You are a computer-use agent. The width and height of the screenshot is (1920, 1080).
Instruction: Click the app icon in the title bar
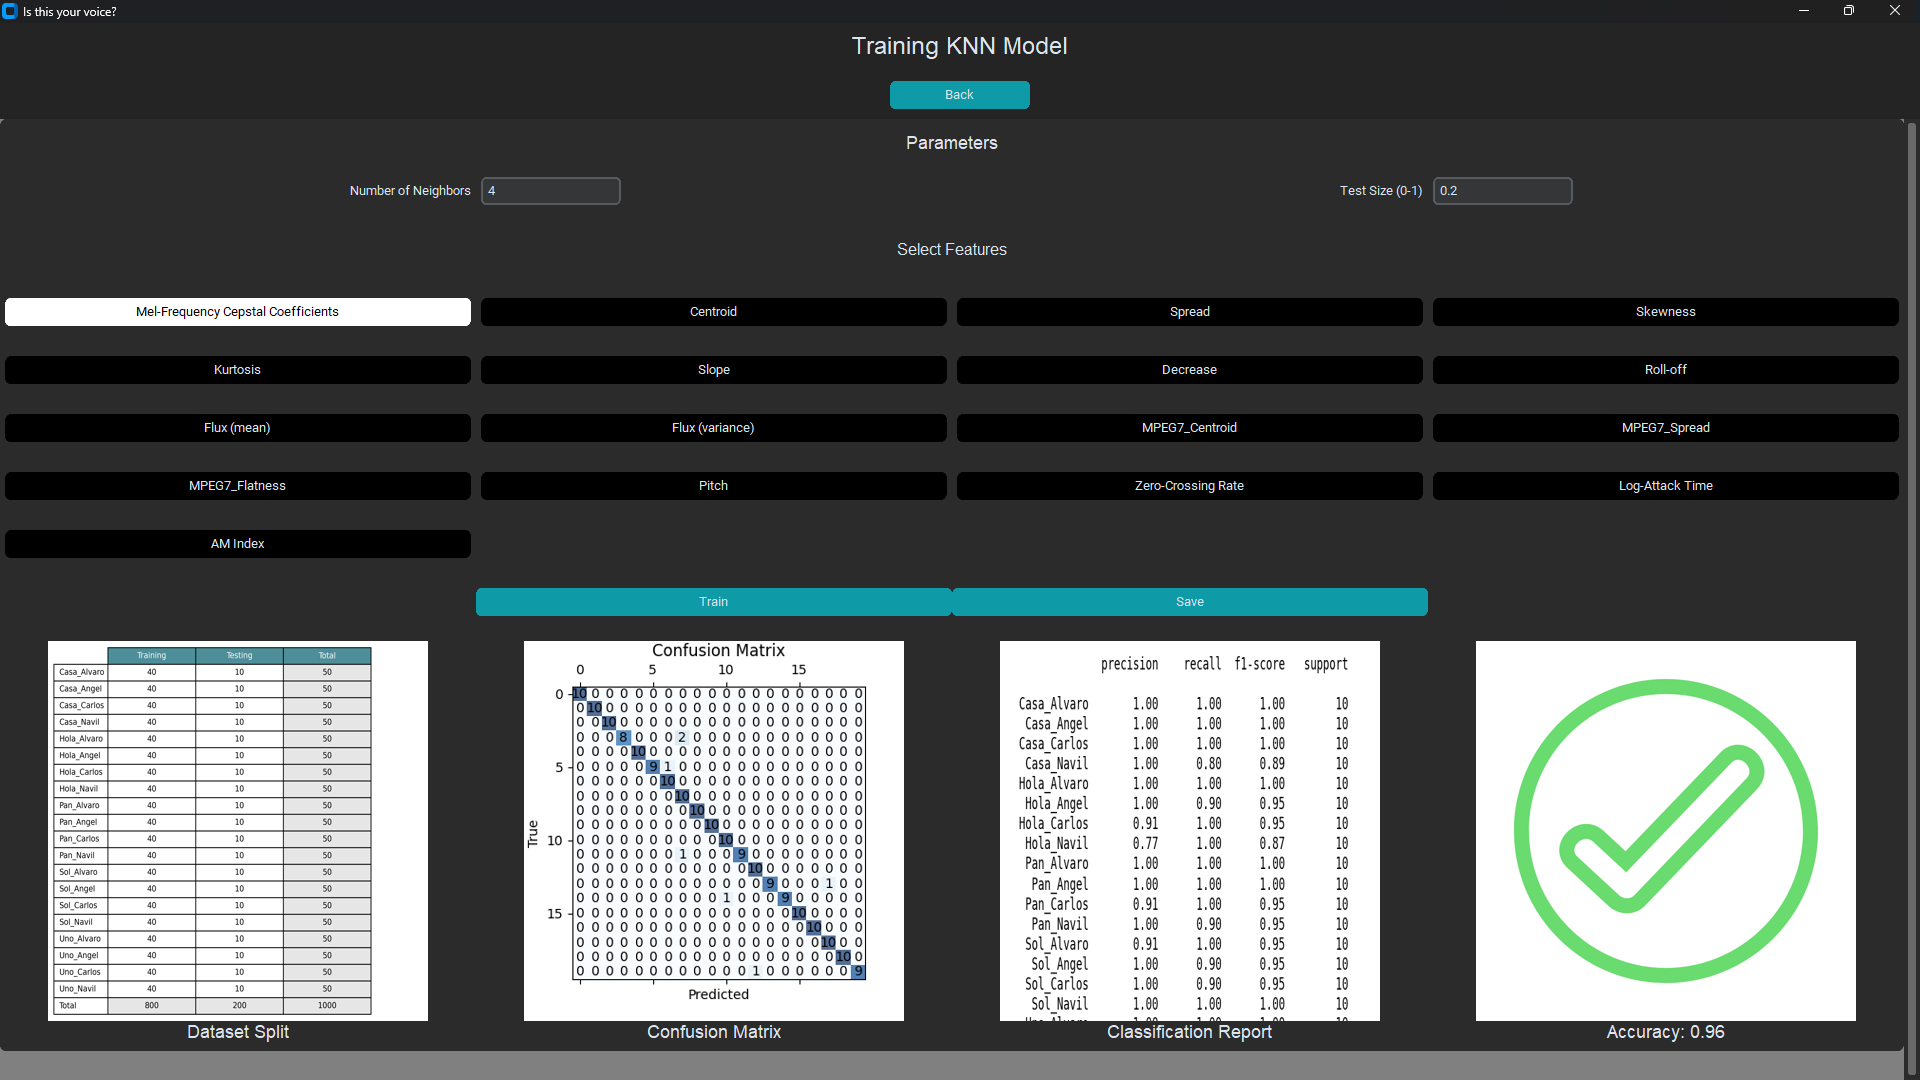click(10, 11)
